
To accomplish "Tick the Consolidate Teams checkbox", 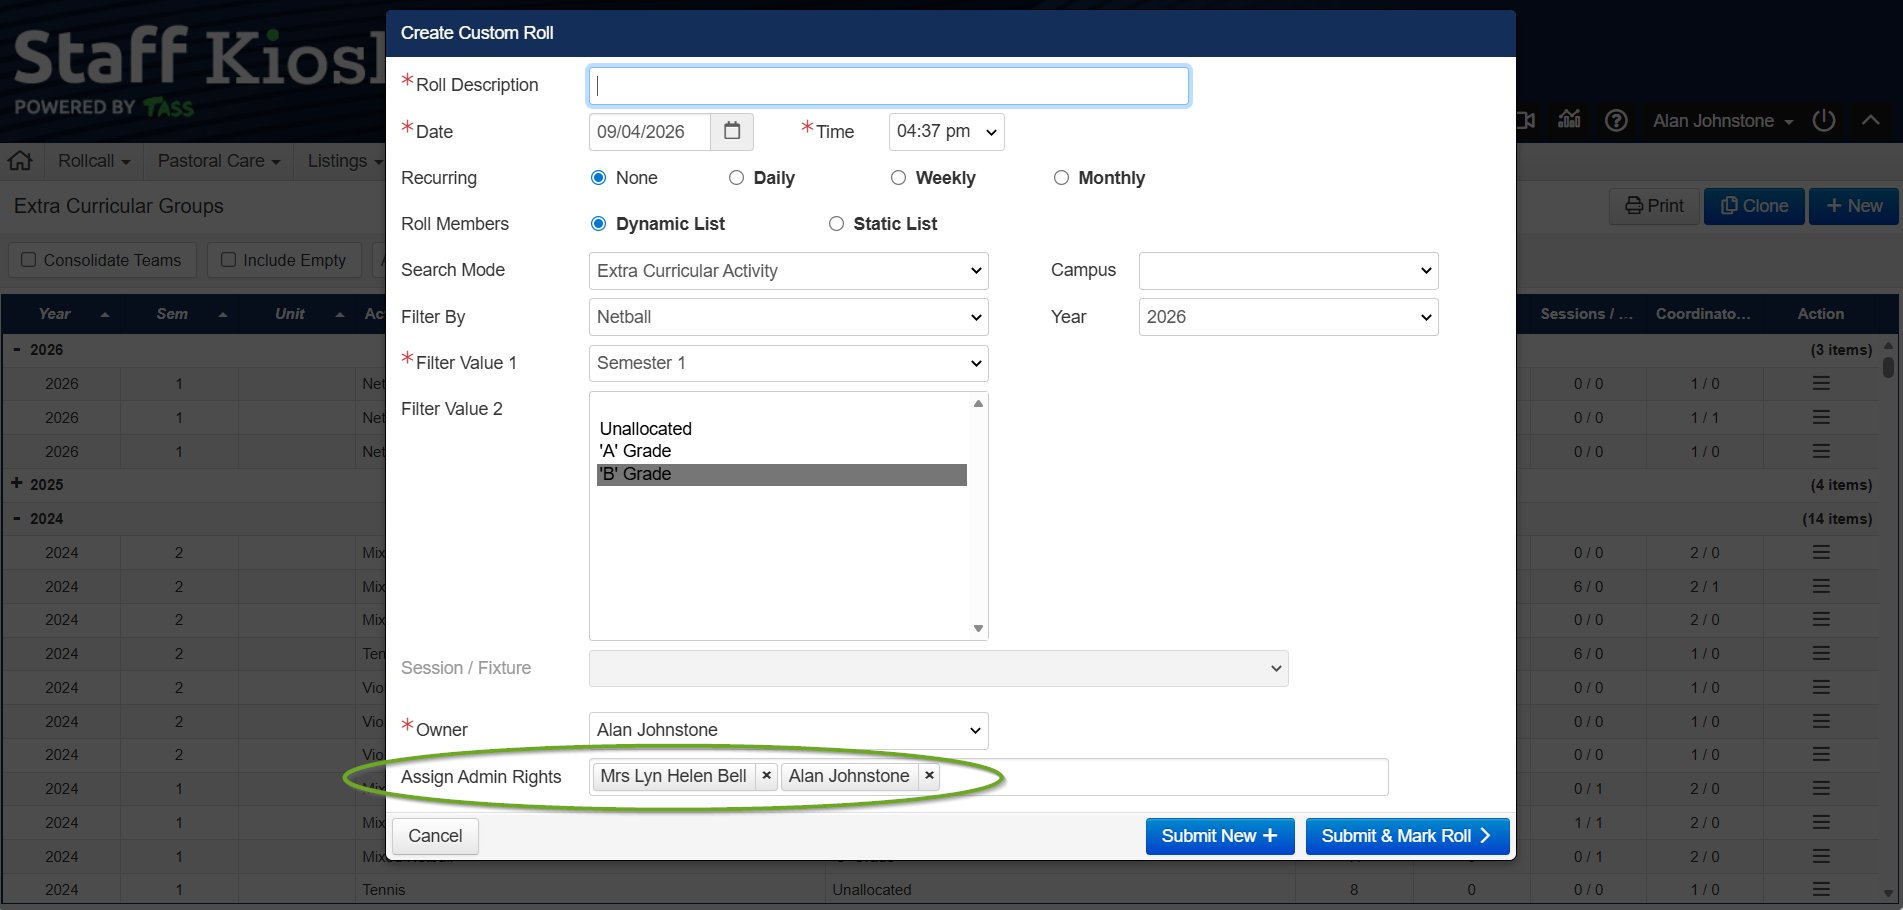I will [29, 260].
